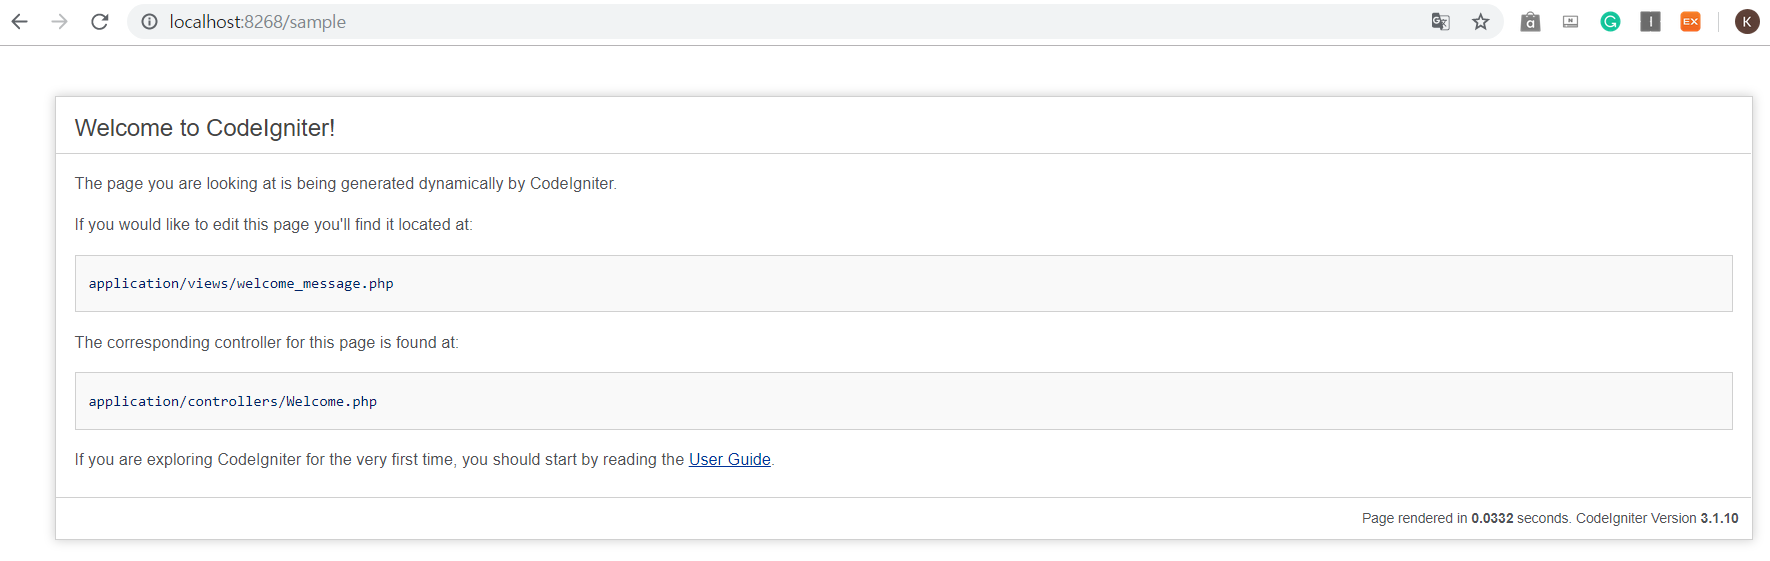Click the render time value 0.0332
The height and width of the screenshot is (561, 1770).
pos(1492,518)
